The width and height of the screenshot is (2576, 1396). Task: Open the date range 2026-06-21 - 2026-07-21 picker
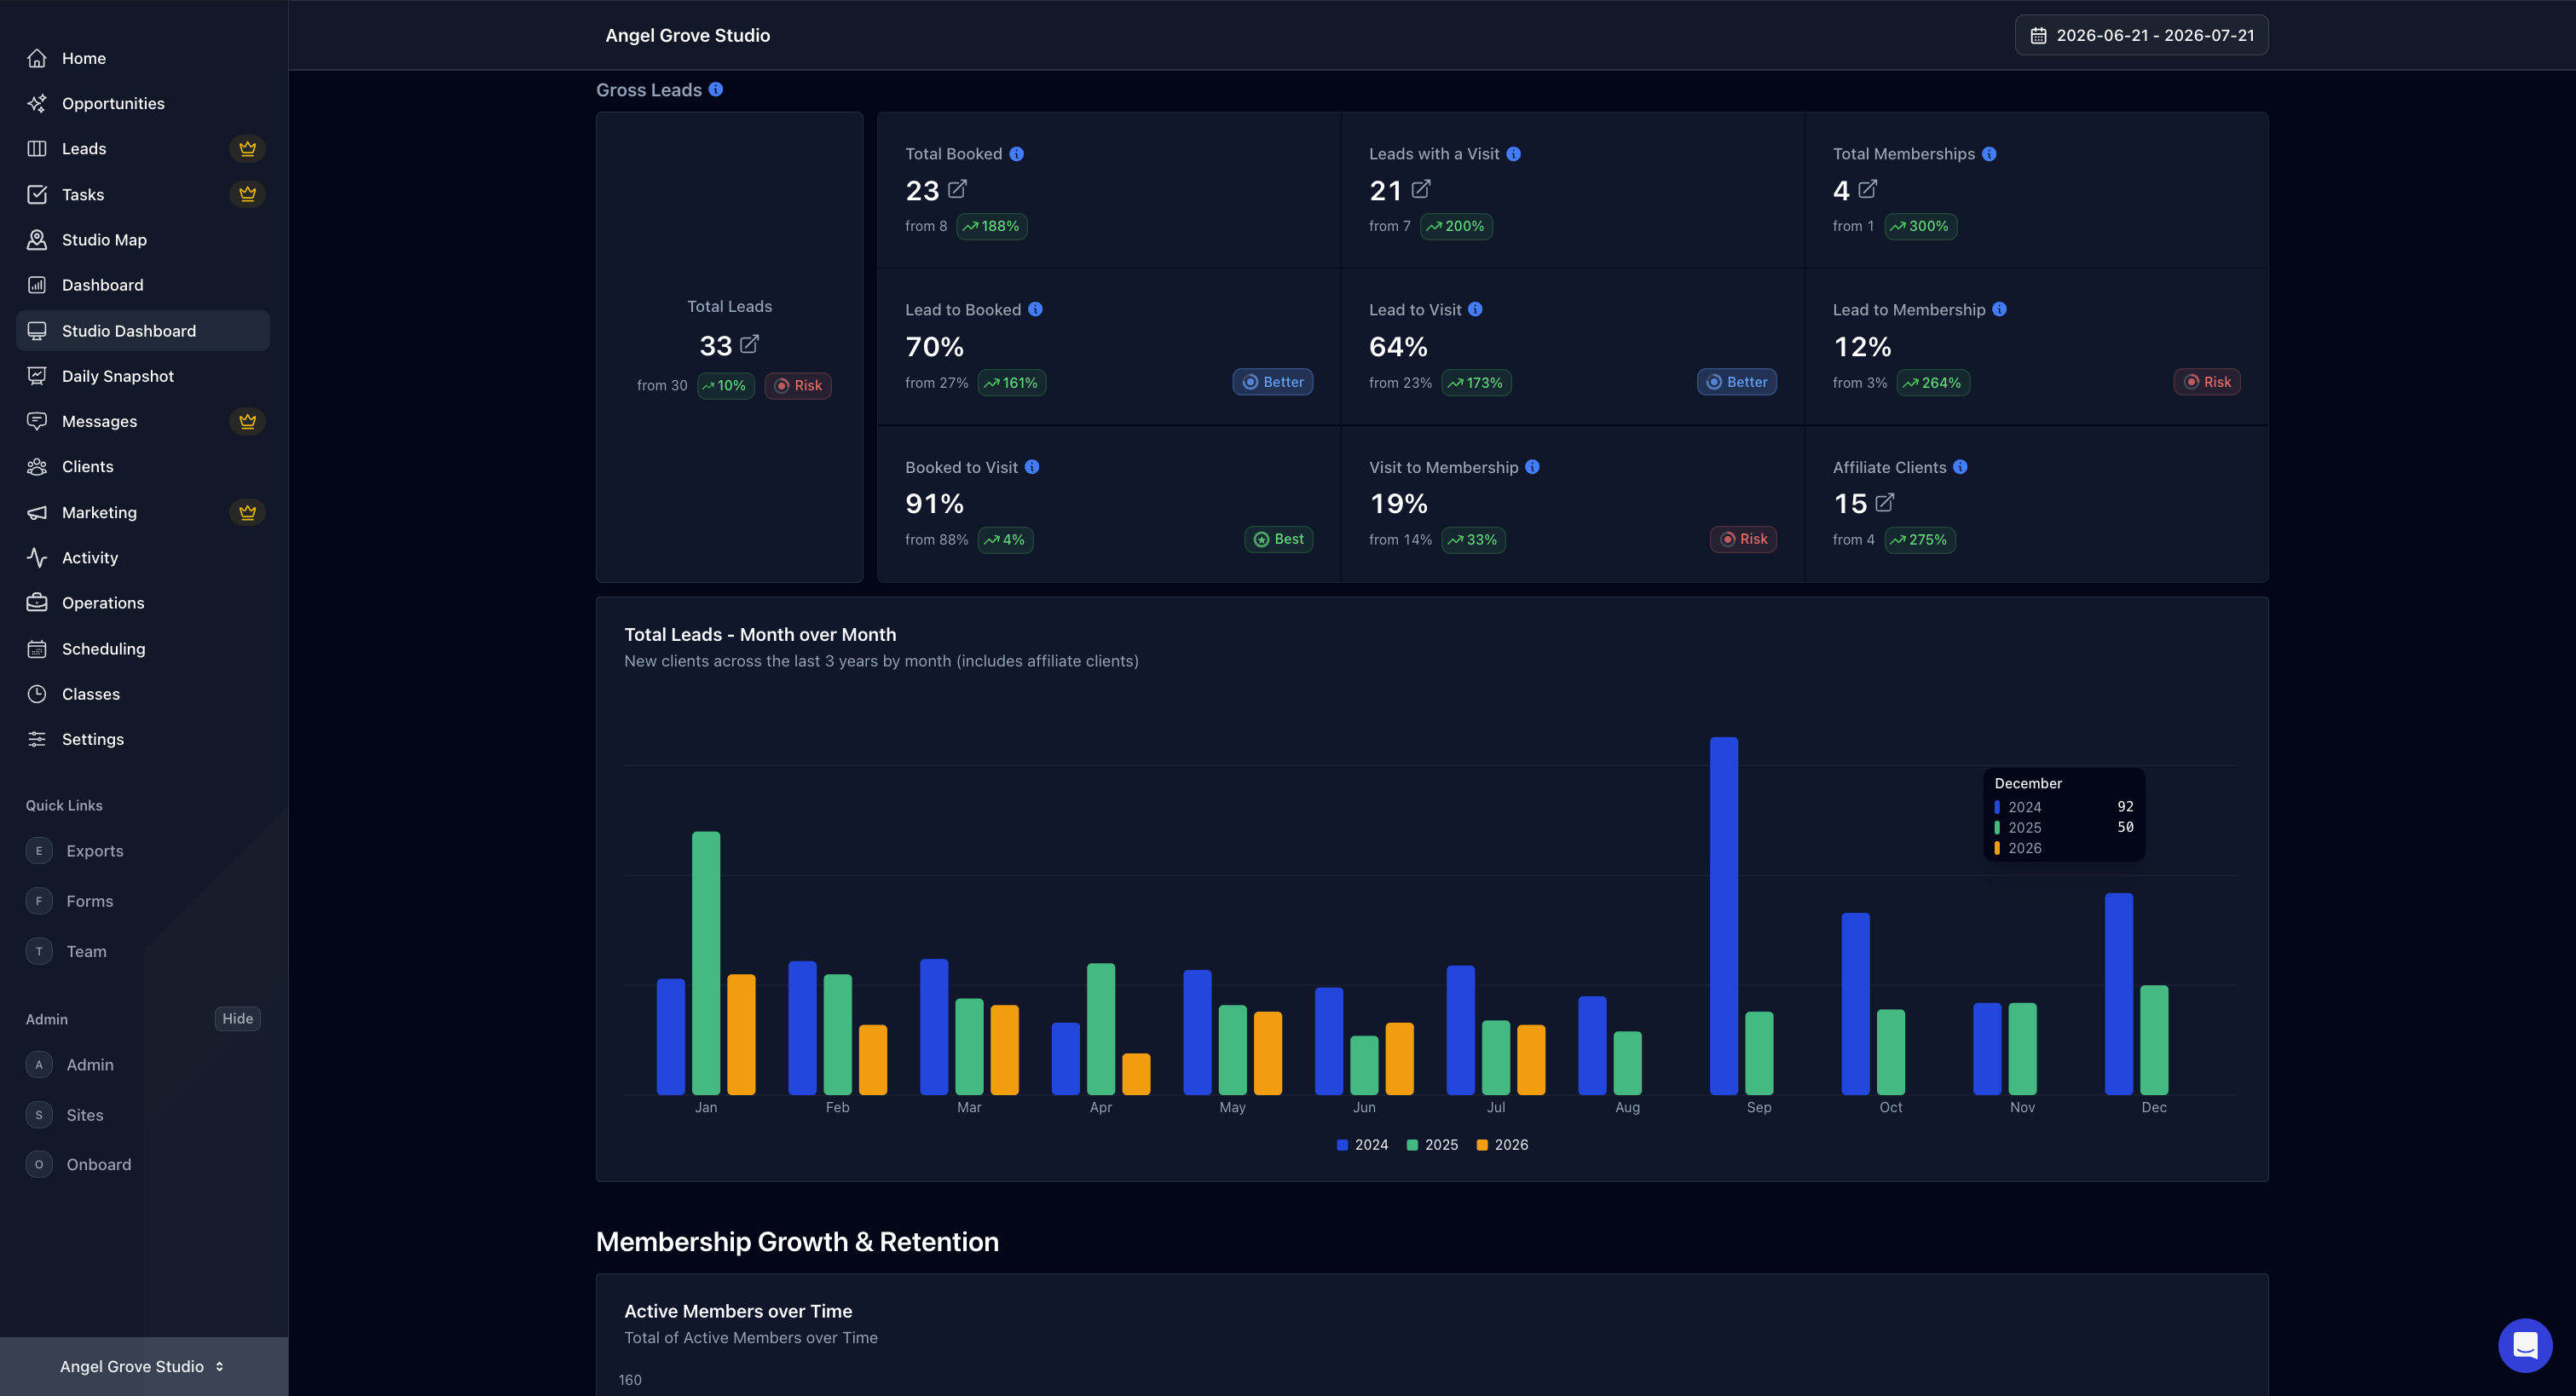[x=2141, y=36]
